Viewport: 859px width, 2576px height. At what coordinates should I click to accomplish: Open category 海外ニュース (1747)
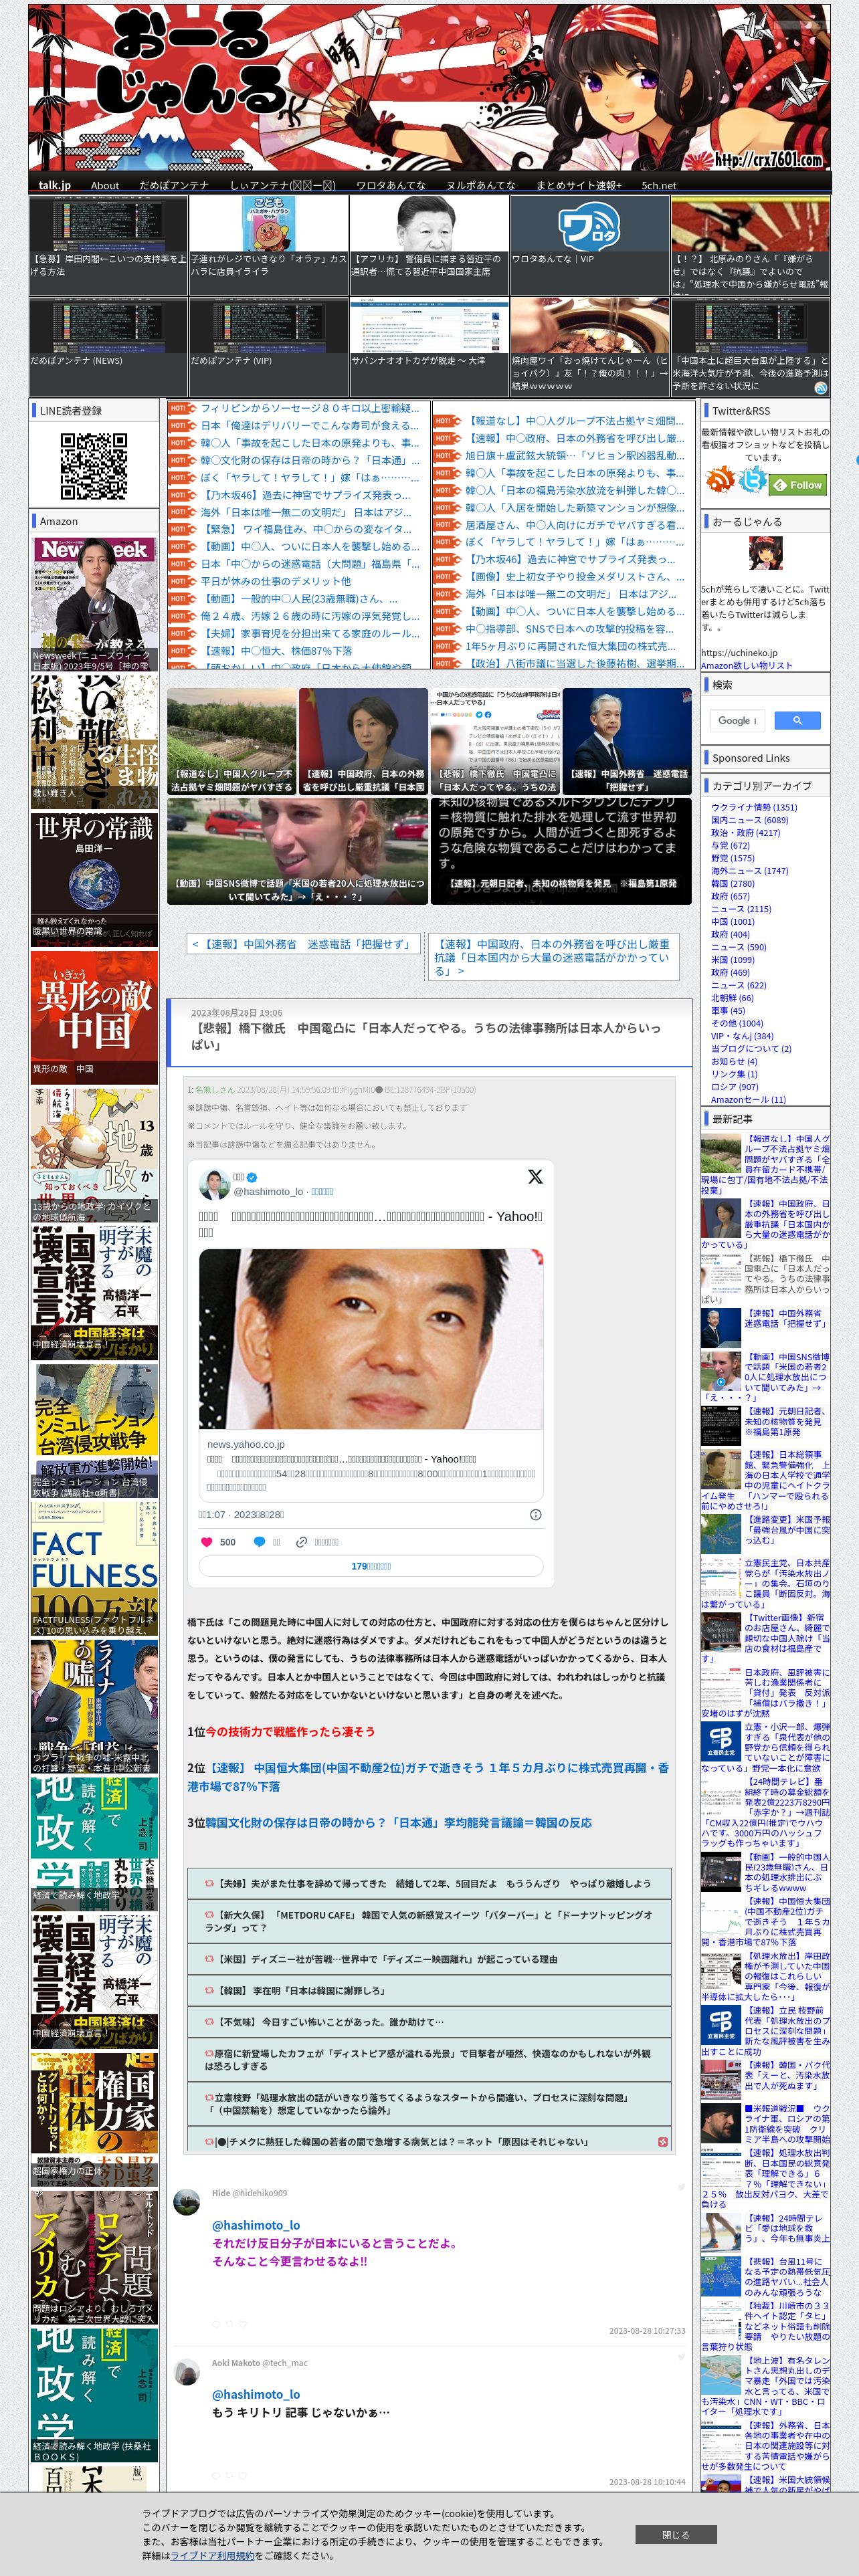(749, 871)
